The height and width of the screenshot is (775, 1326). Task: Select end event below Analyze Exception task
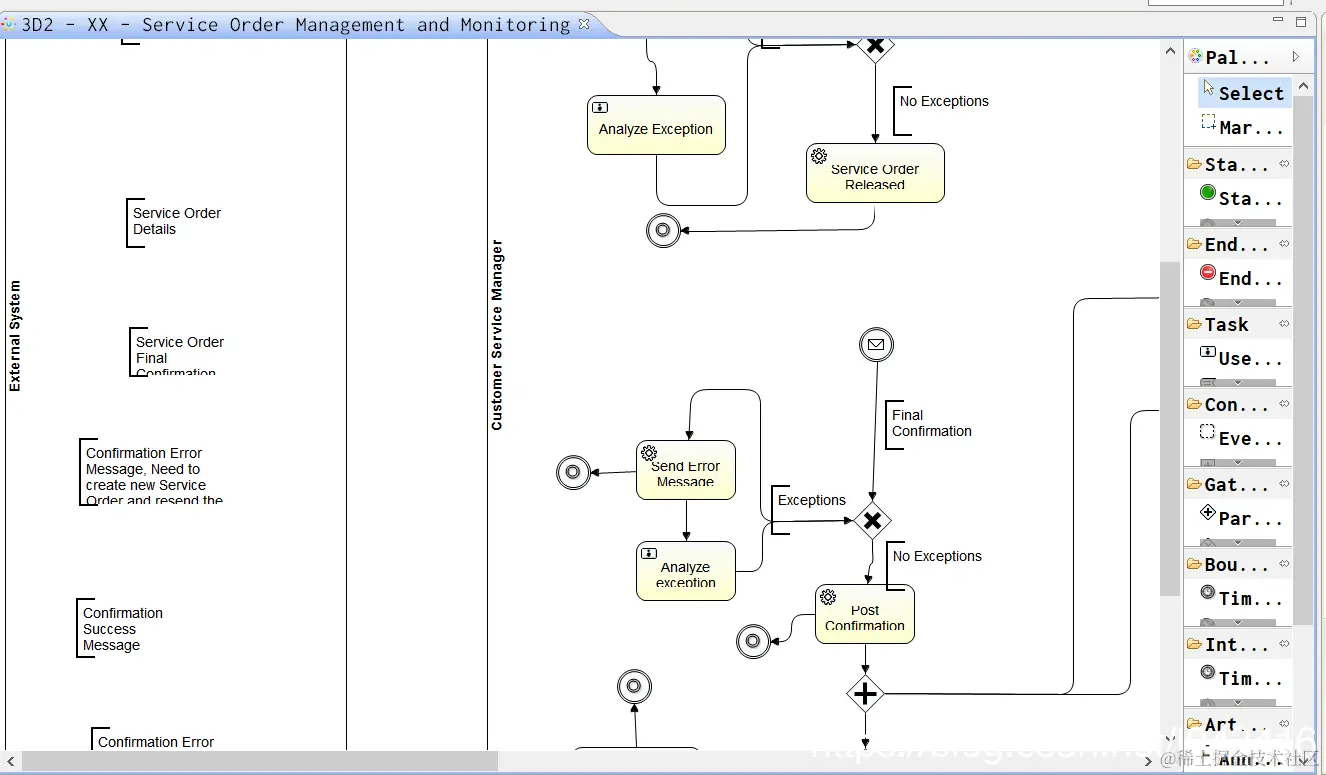[x=663, y=231]
